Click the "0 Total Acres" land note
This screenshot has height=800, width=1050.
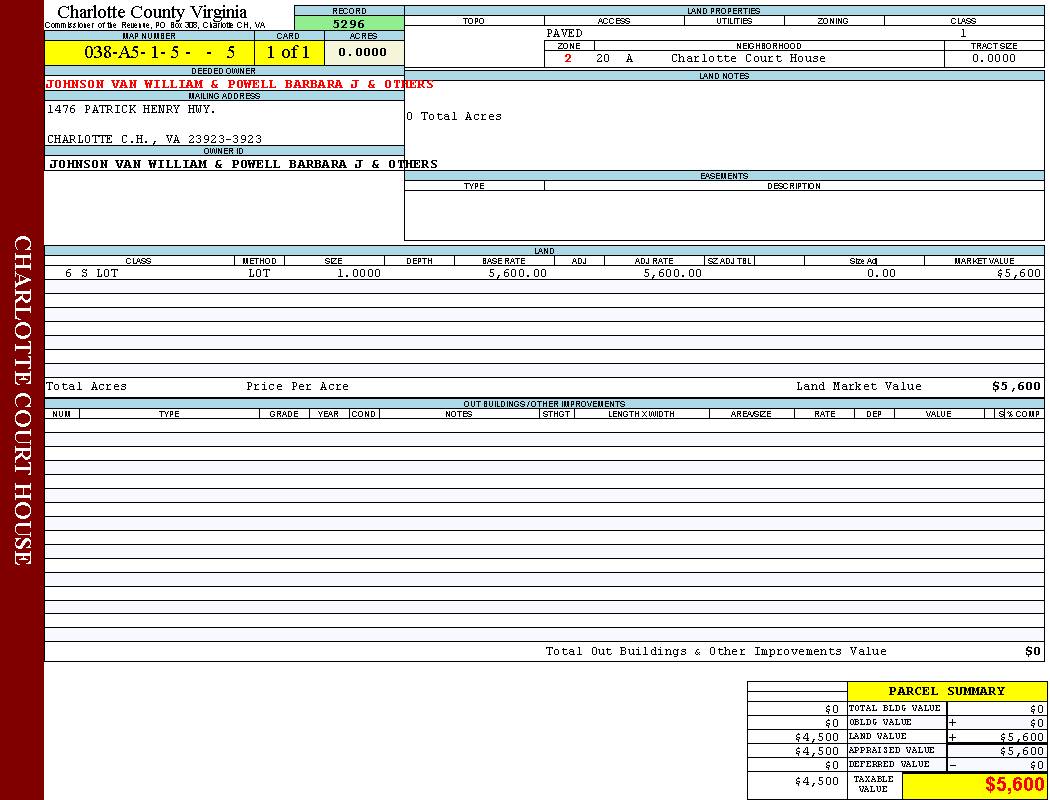click(x=454, y=117)
